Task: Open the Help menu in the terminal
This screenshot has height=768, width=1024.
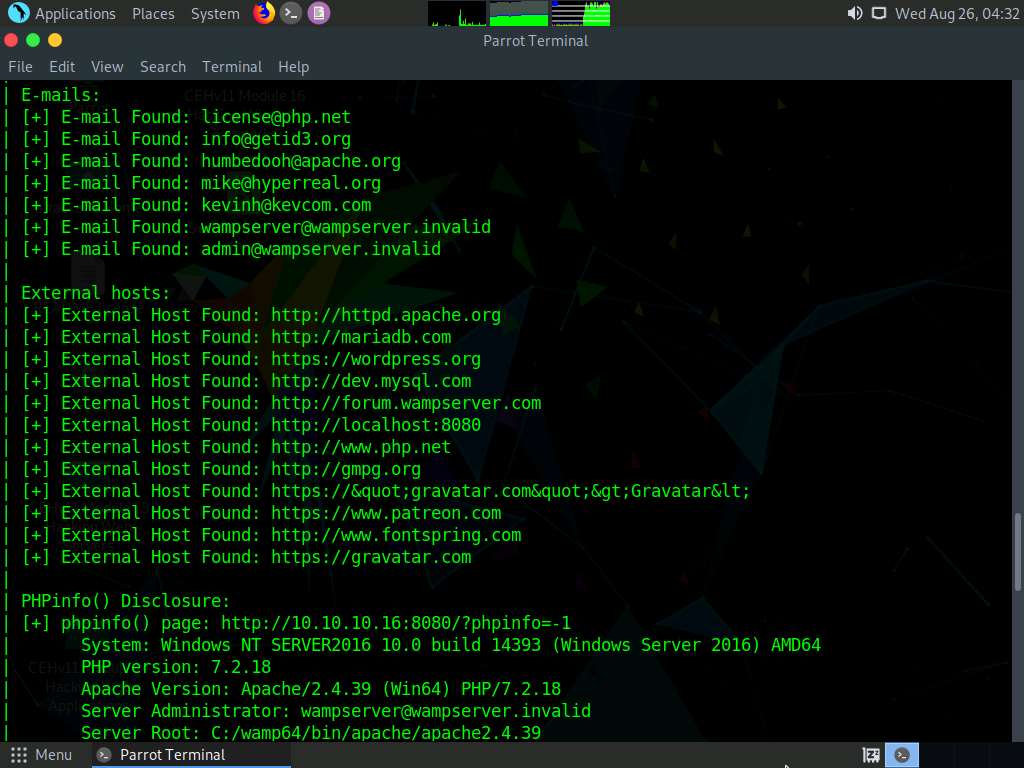Action: tap(293, 67)
